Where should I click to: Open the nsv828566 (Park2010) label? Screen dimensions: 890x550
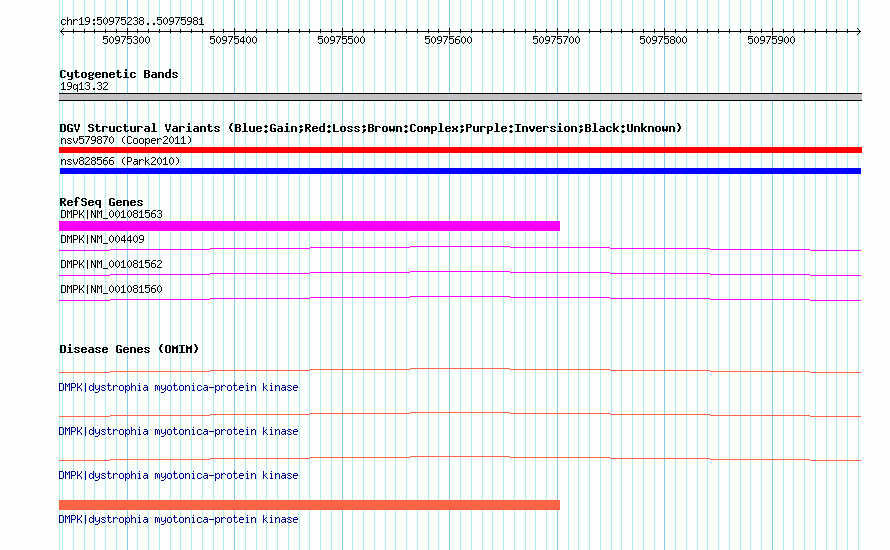point(120,161)
